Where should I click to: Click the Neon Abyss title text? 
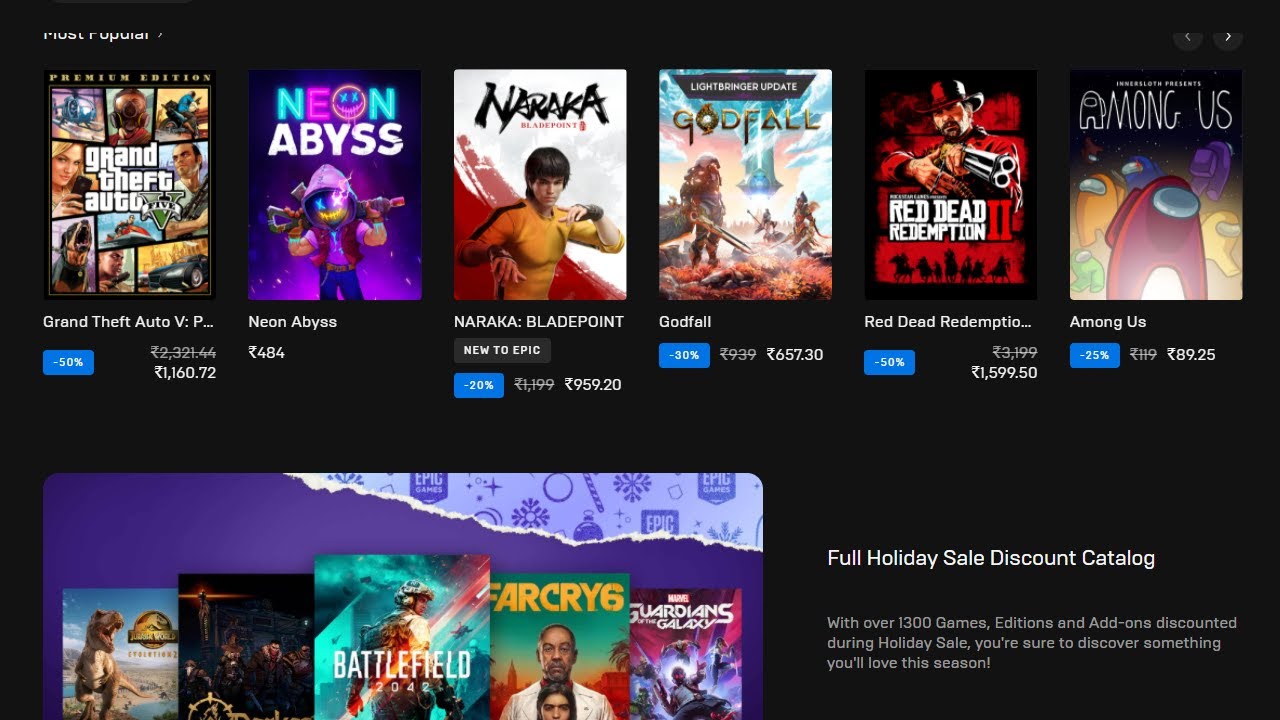(x=292, y=322)
